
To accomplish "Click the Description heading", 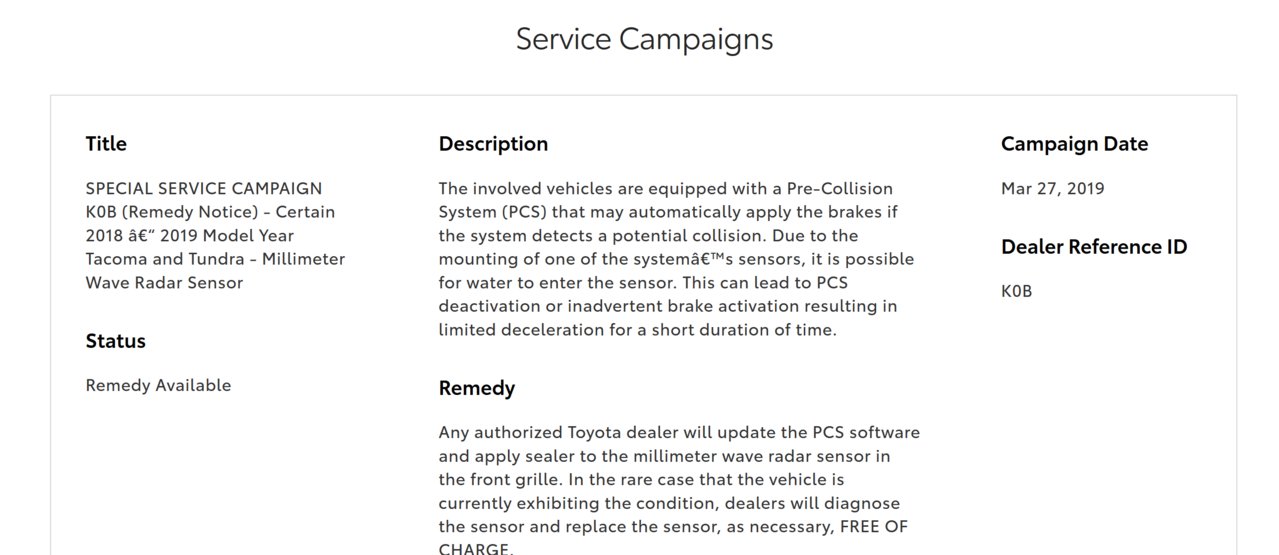I will 493,144.
